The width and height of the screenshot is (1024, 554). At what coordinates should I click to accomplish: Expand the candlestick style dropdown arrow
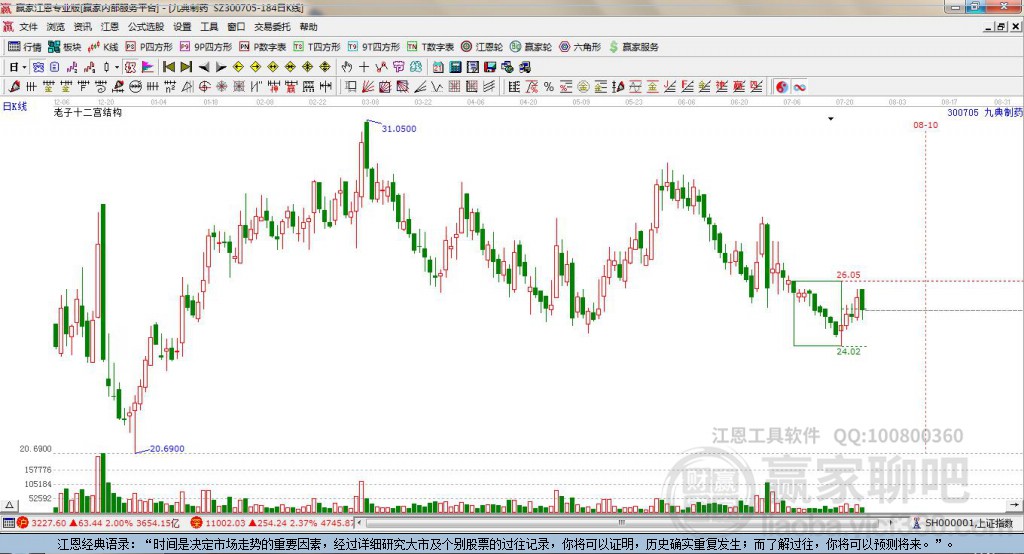pos(117,67)
